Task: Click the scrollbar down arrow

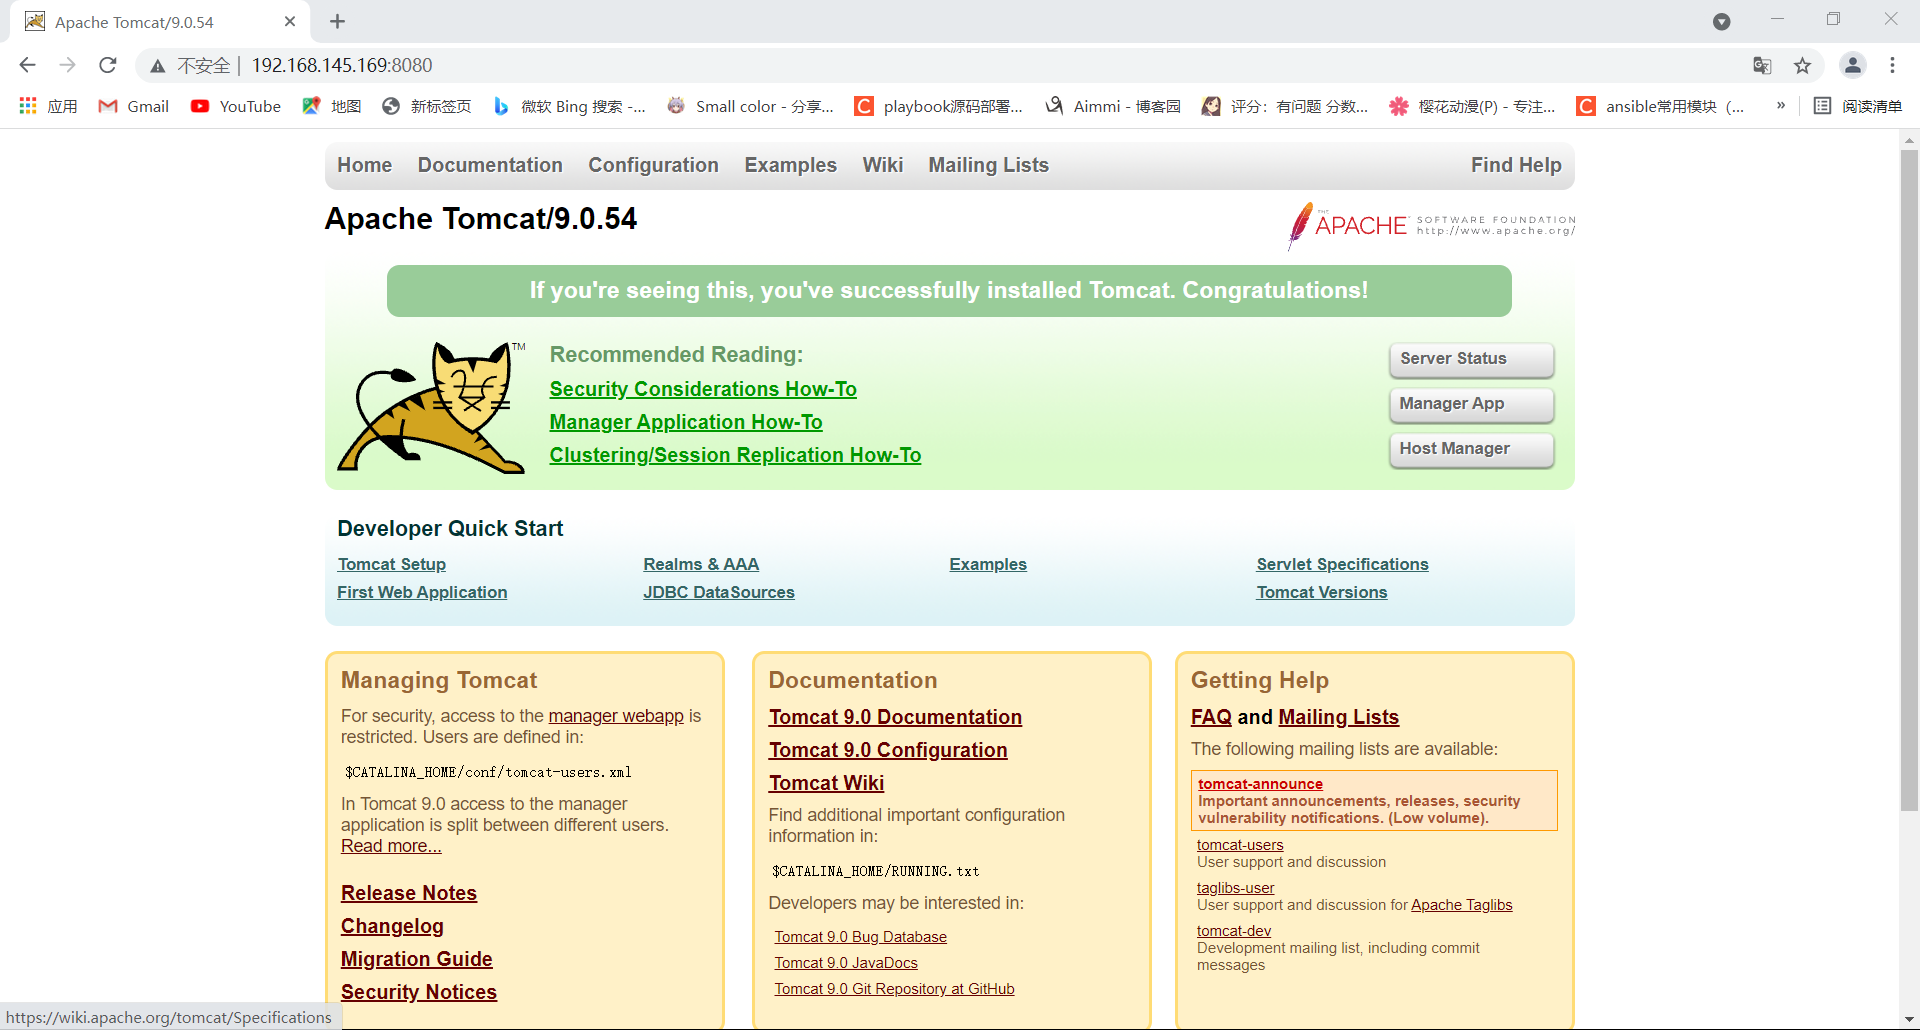Action: tap(1909, 1019)
